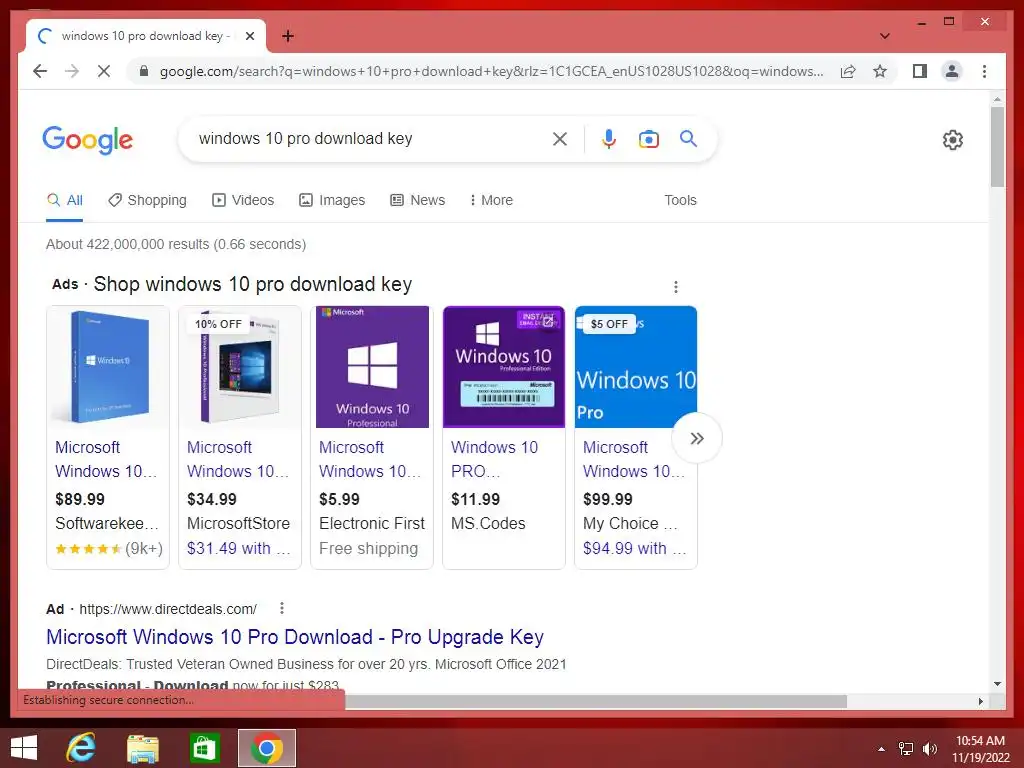Open Chrome side panel
Screen dimensions: 1024x768
[920, 71]
